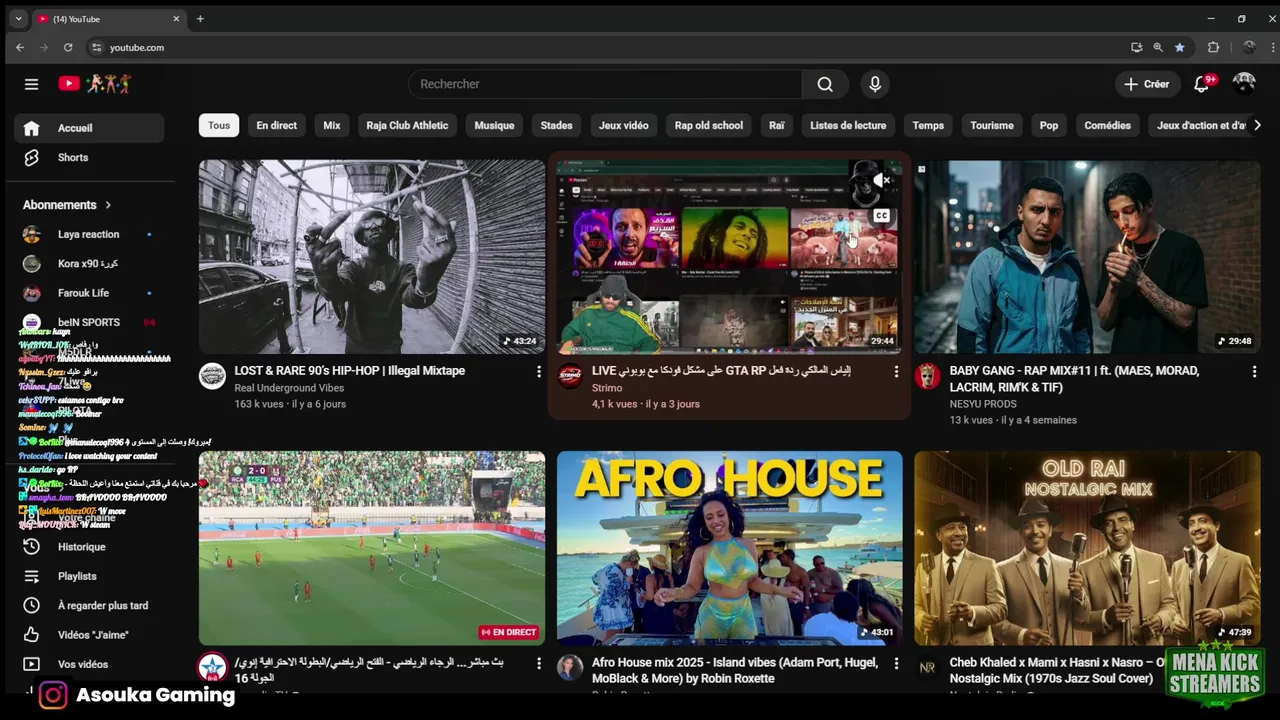Image resolution: width=1280 pixels, height=720 pixels.
Task: Open Farouk Life channel
Action: coord(89,293)
